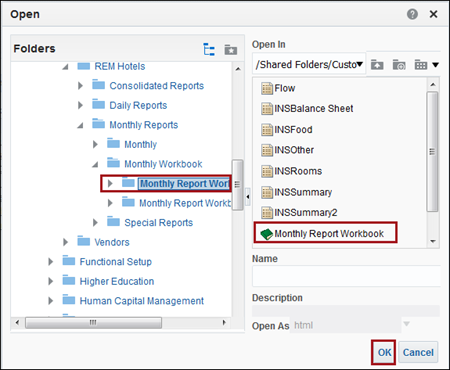Click the report icon beside INSFood
The image size is (450, 370).
pyautogui.click(x=267, y=130)
